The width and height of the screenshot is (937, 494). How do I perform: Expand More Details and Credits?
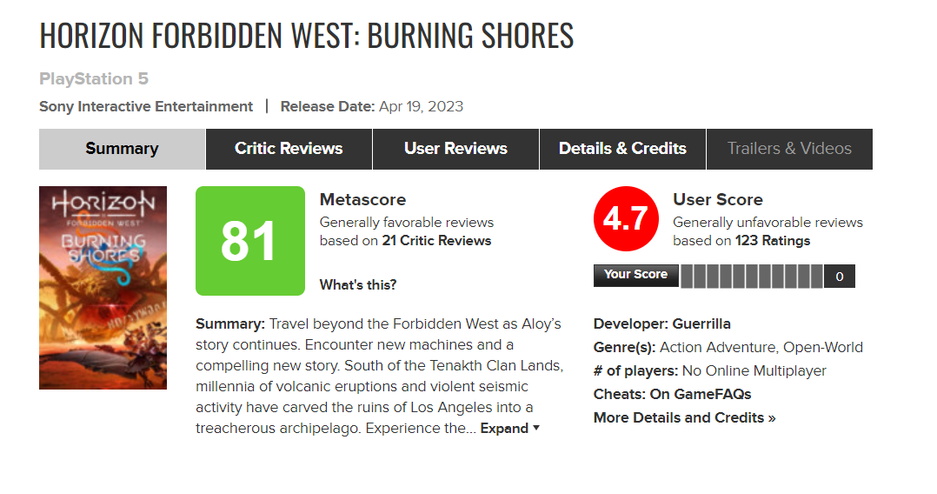(x=684, y=418)
